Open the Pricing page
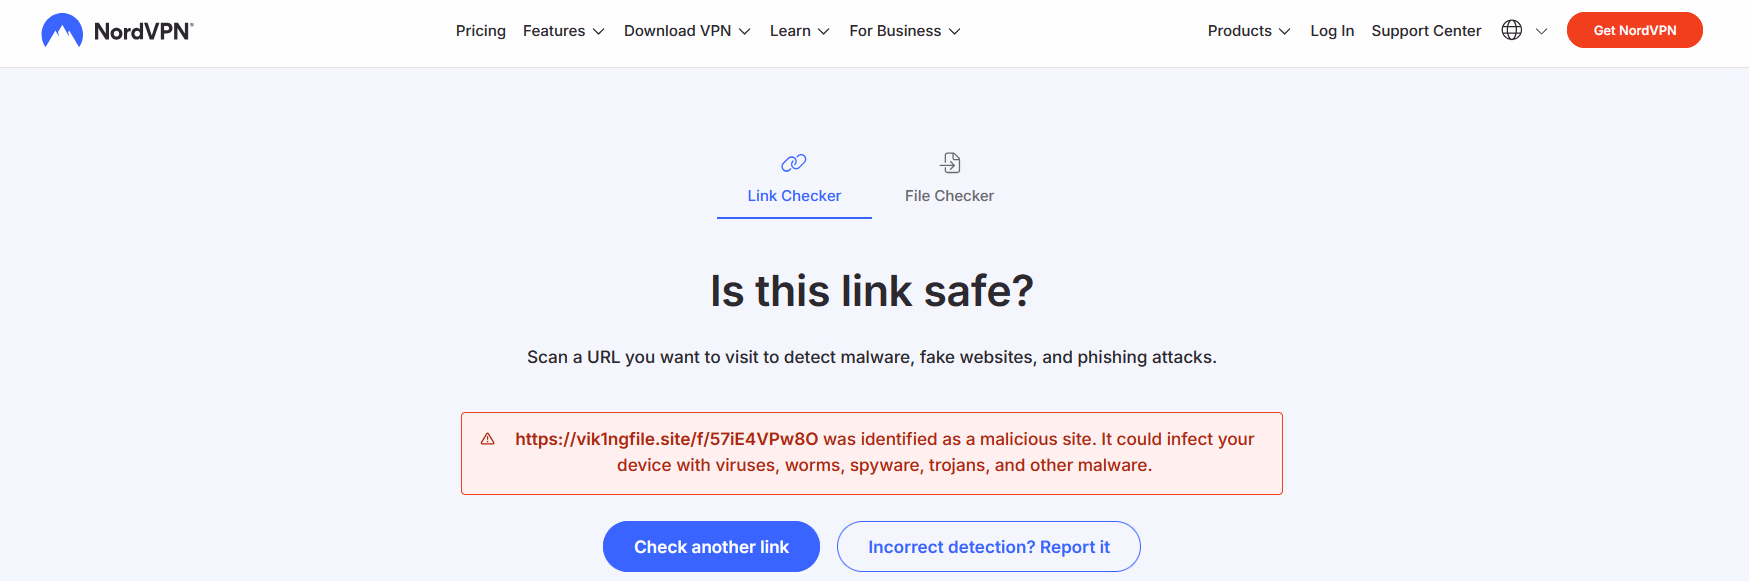1749x581 pixels. [x=481, y=31]
